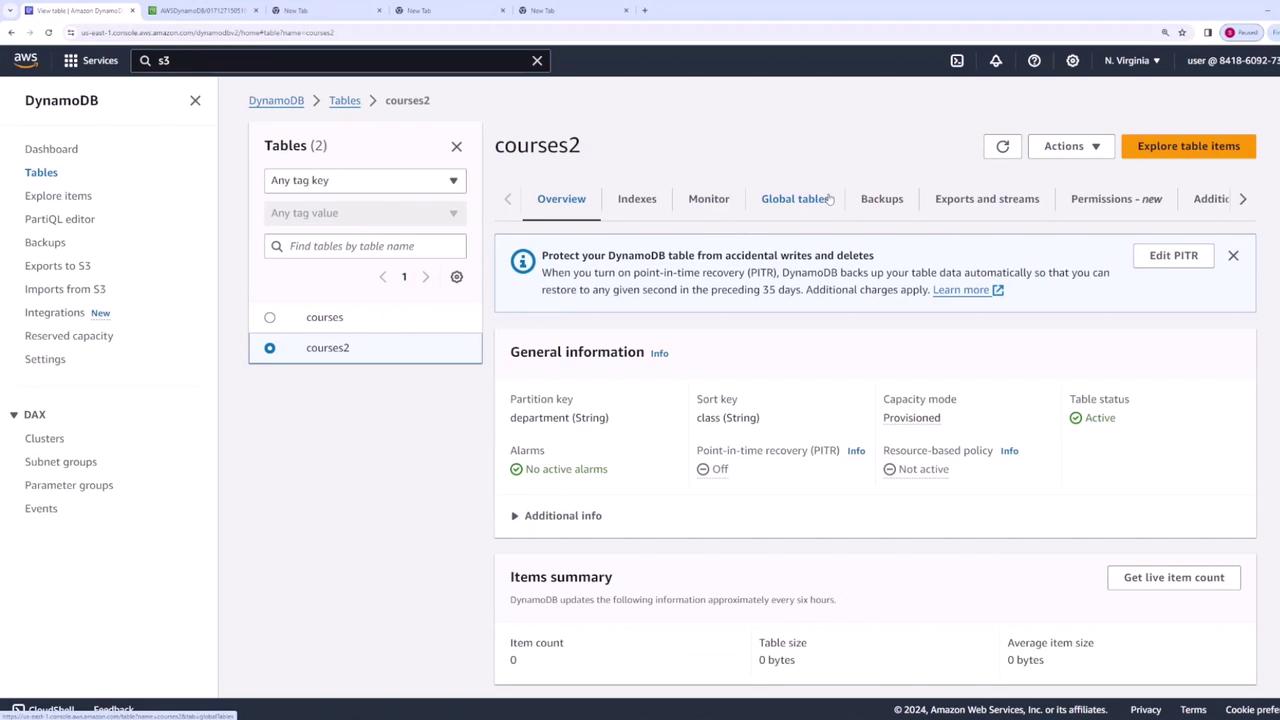Launch CloudShell from the top navigation bar
Image resolution: width=1280 pixels, height=720 pixels.
click(x=957, y=61)
